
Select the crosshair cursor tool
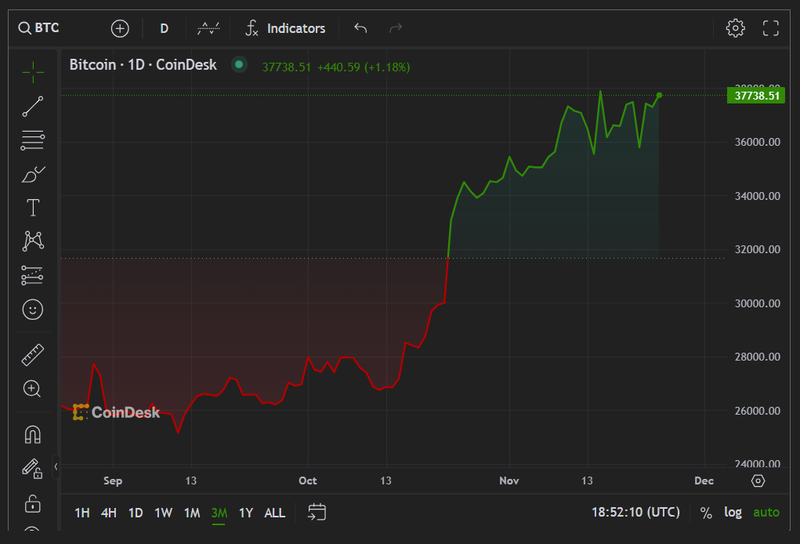tap(32, 70)
